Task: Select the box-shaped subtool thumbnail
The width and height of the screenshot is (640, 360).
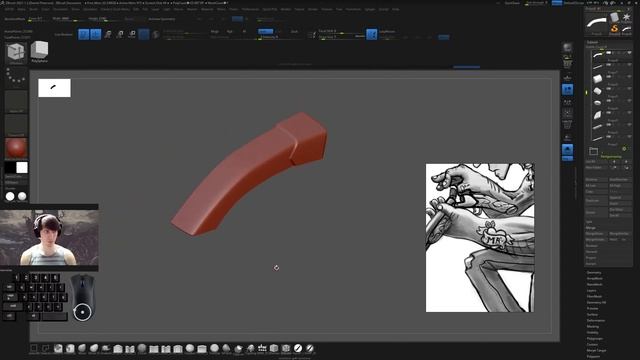Action: tap(598, 79)
